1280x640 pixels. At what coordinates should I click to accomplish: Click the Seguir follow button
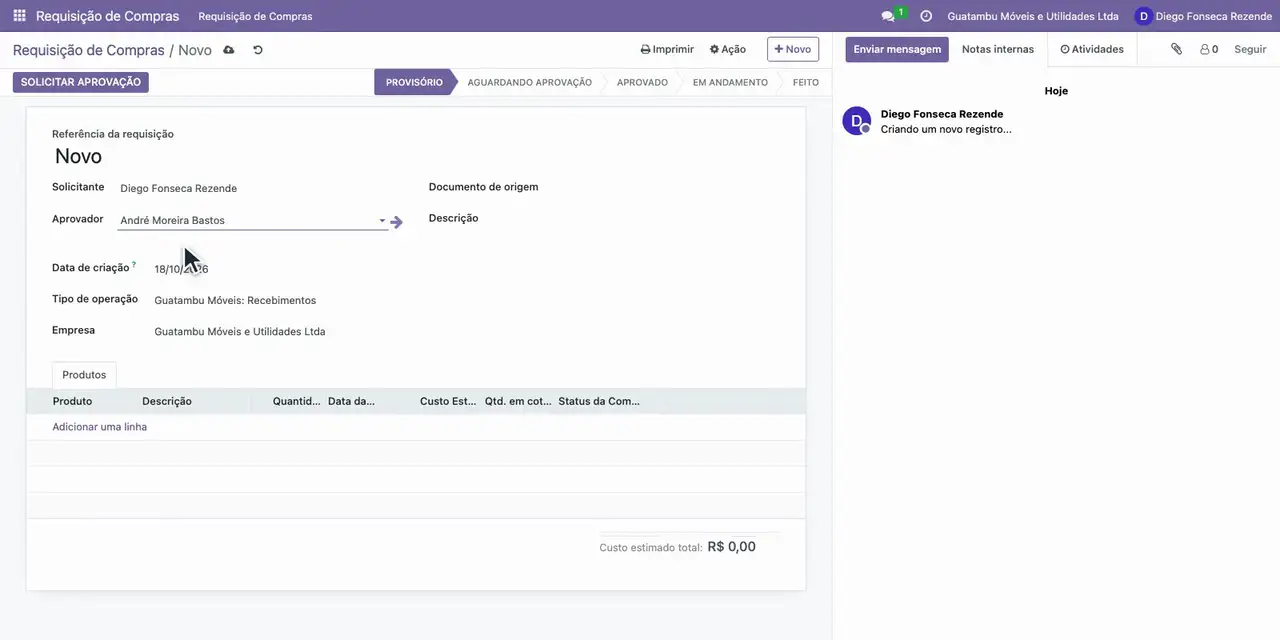point(1250,49)
